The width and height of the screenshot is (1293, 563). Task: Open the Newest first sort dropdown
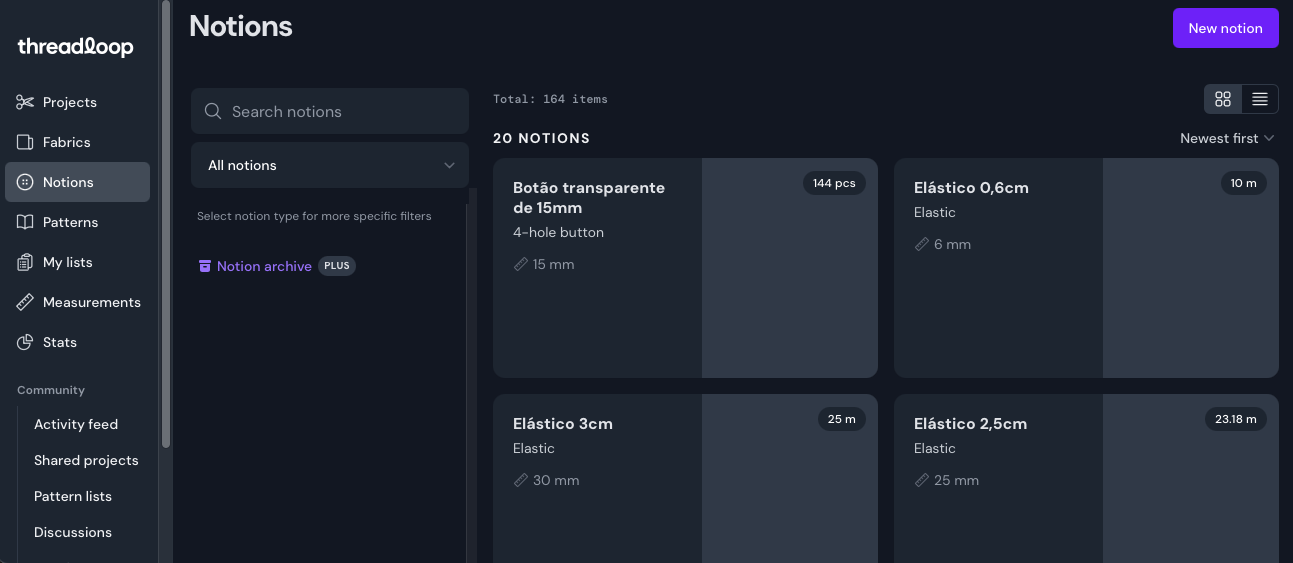pos(1226,138)
